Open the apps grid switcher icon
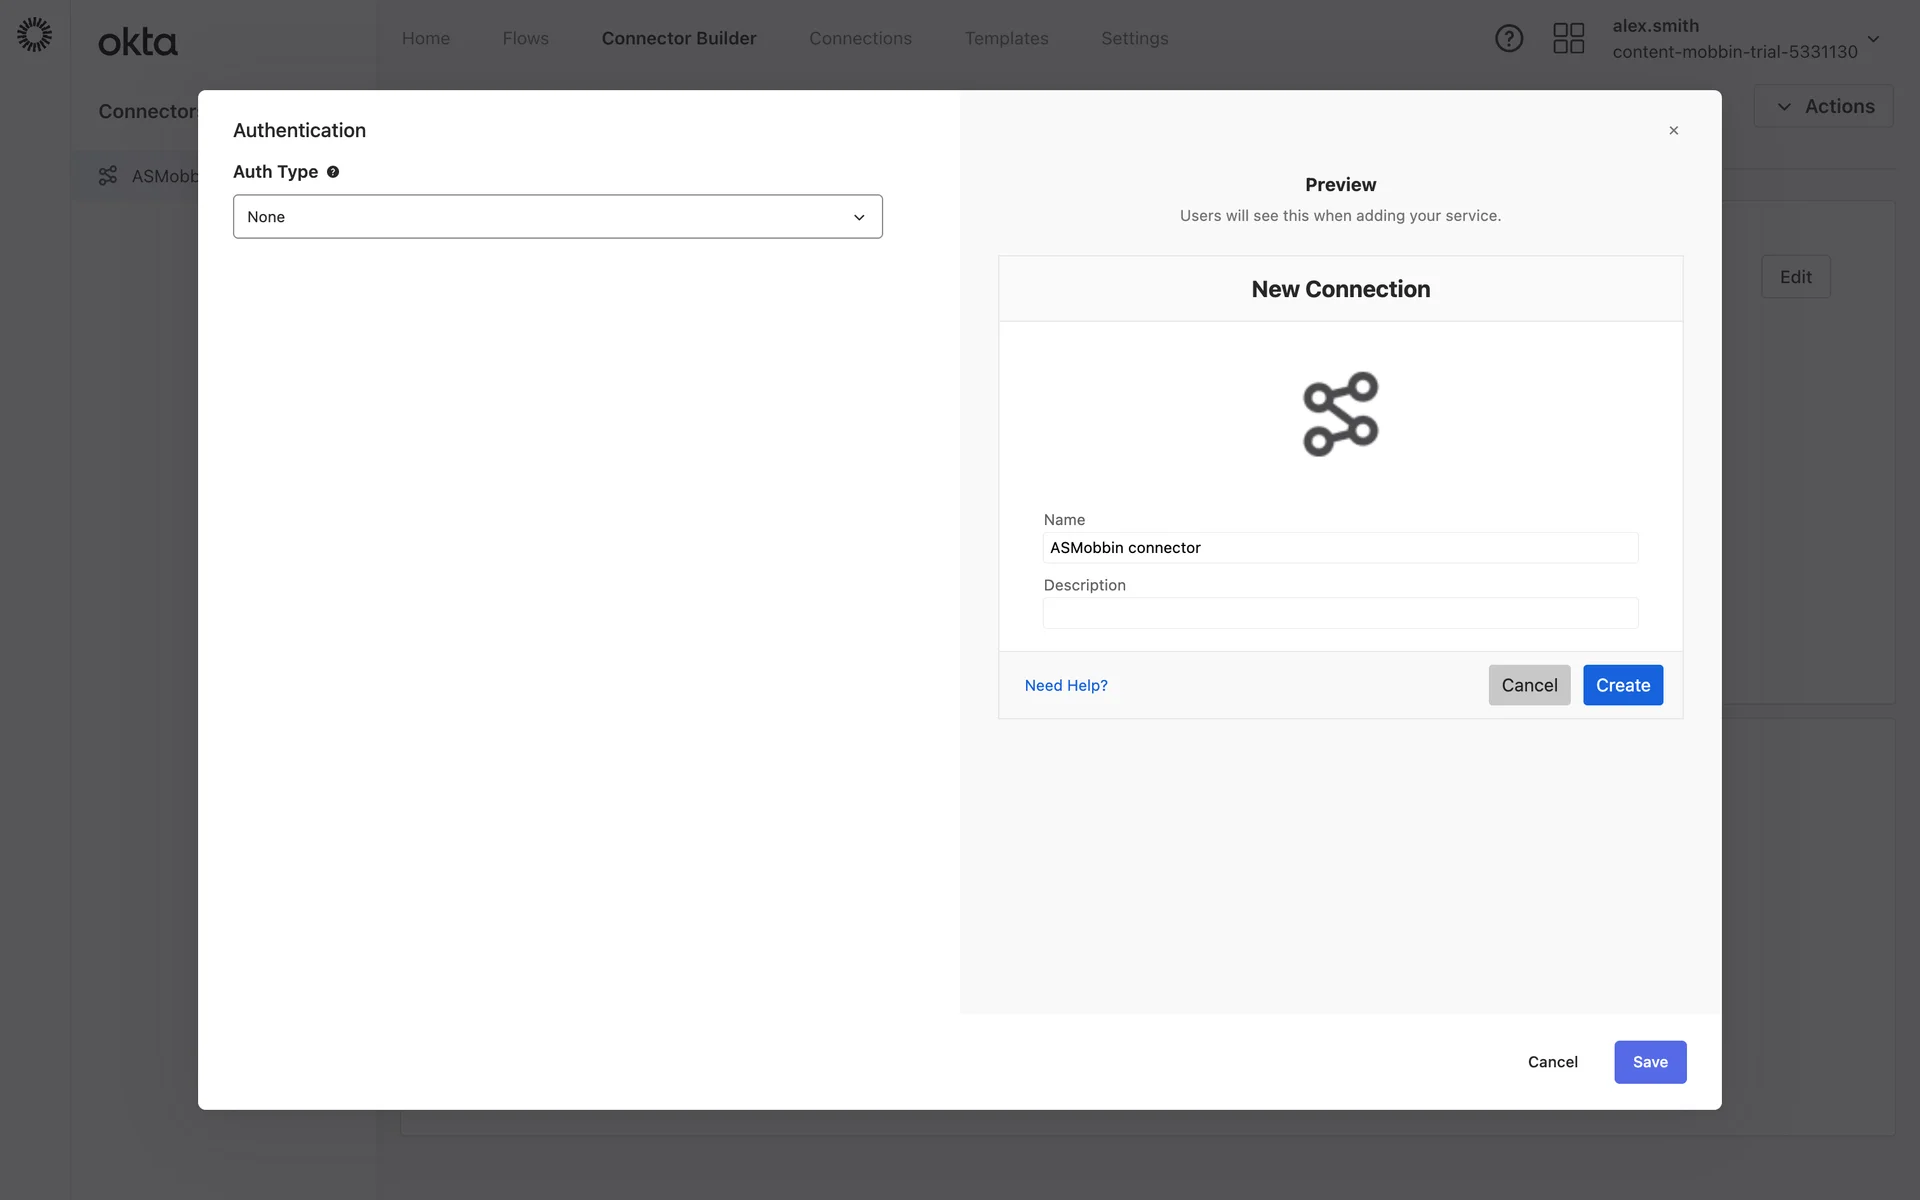The image size is (1920, 1200). pos(1568,38)
